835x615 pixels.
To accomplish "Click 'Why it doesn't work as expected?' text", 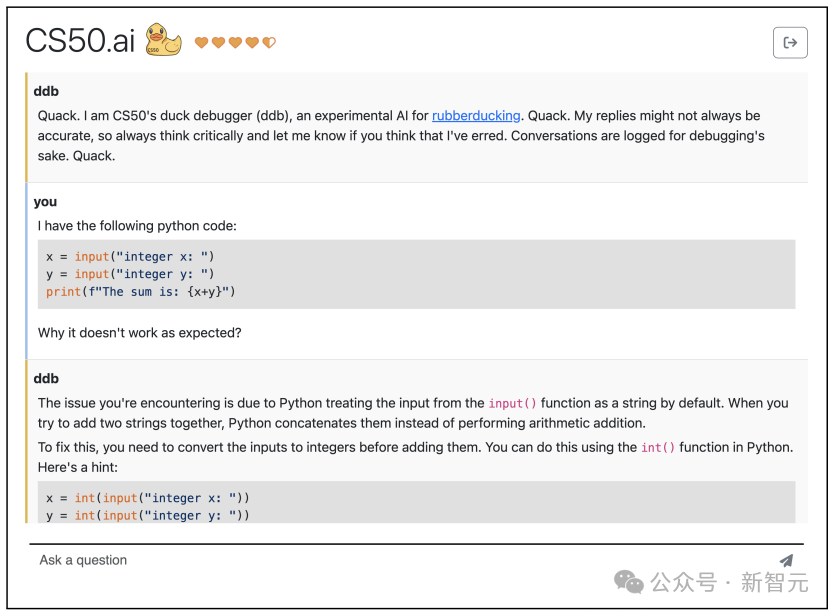I will point(140,333).
